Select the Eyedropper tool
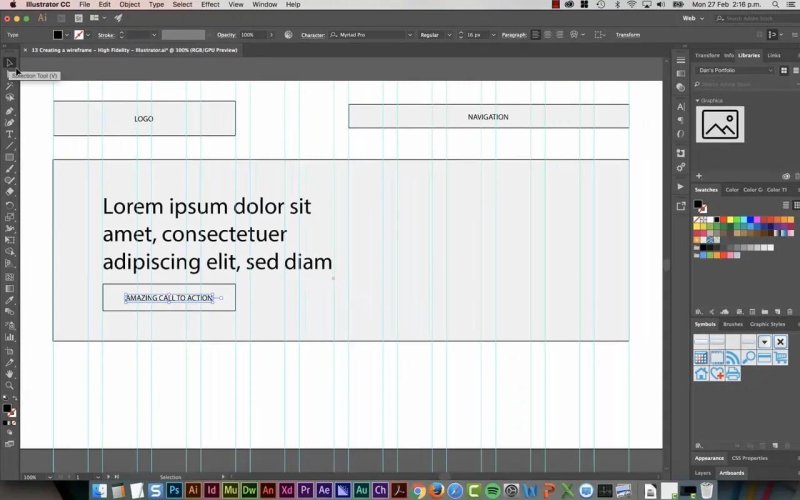This screenshot has height=500, width=800. click(x=9, y=300)
